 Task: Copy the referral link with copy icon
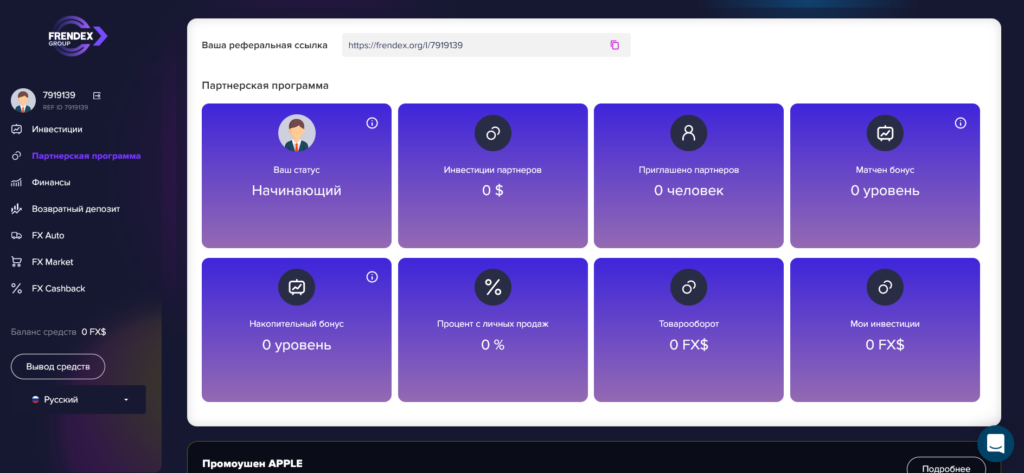click(615, 45)
